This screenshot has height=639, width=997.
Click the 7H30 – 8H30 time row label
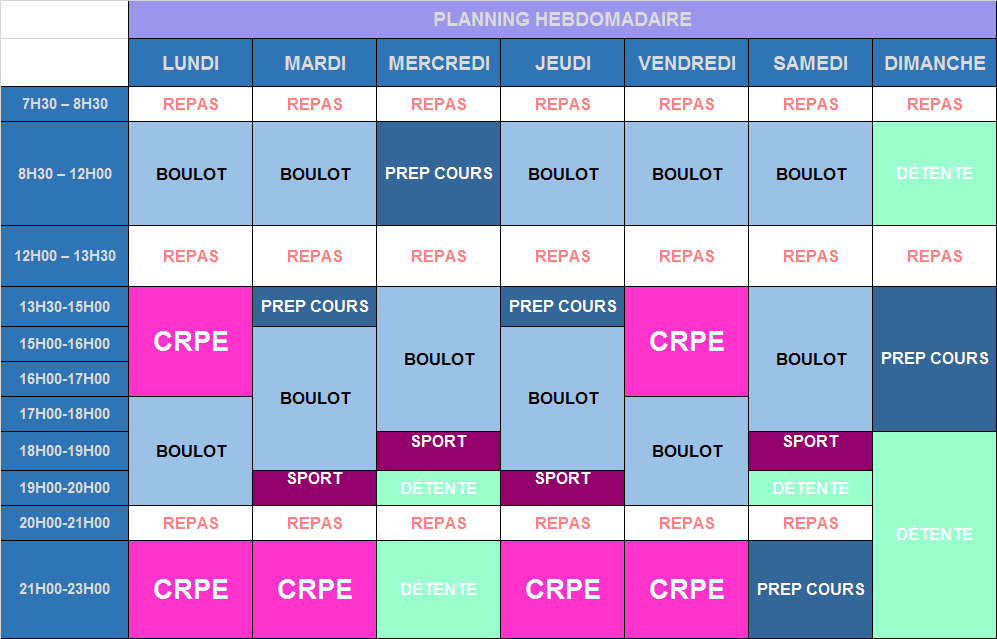click(64, 104)
